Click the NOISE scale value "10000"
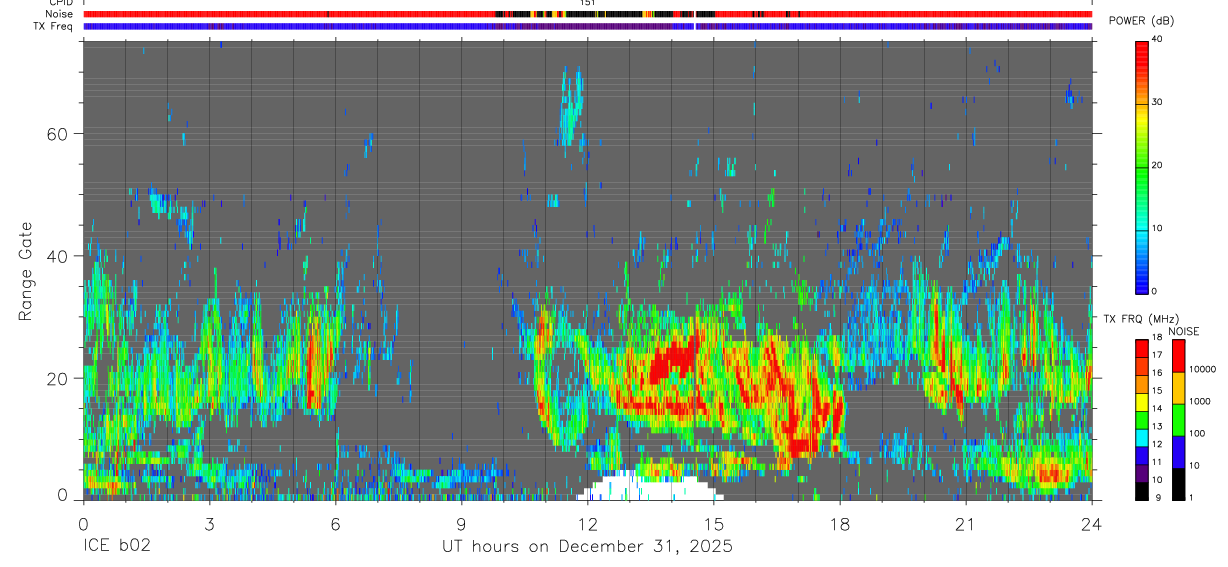This screenshot has height=567, width=1228. pyautogui.click(x=1203, y=369)
